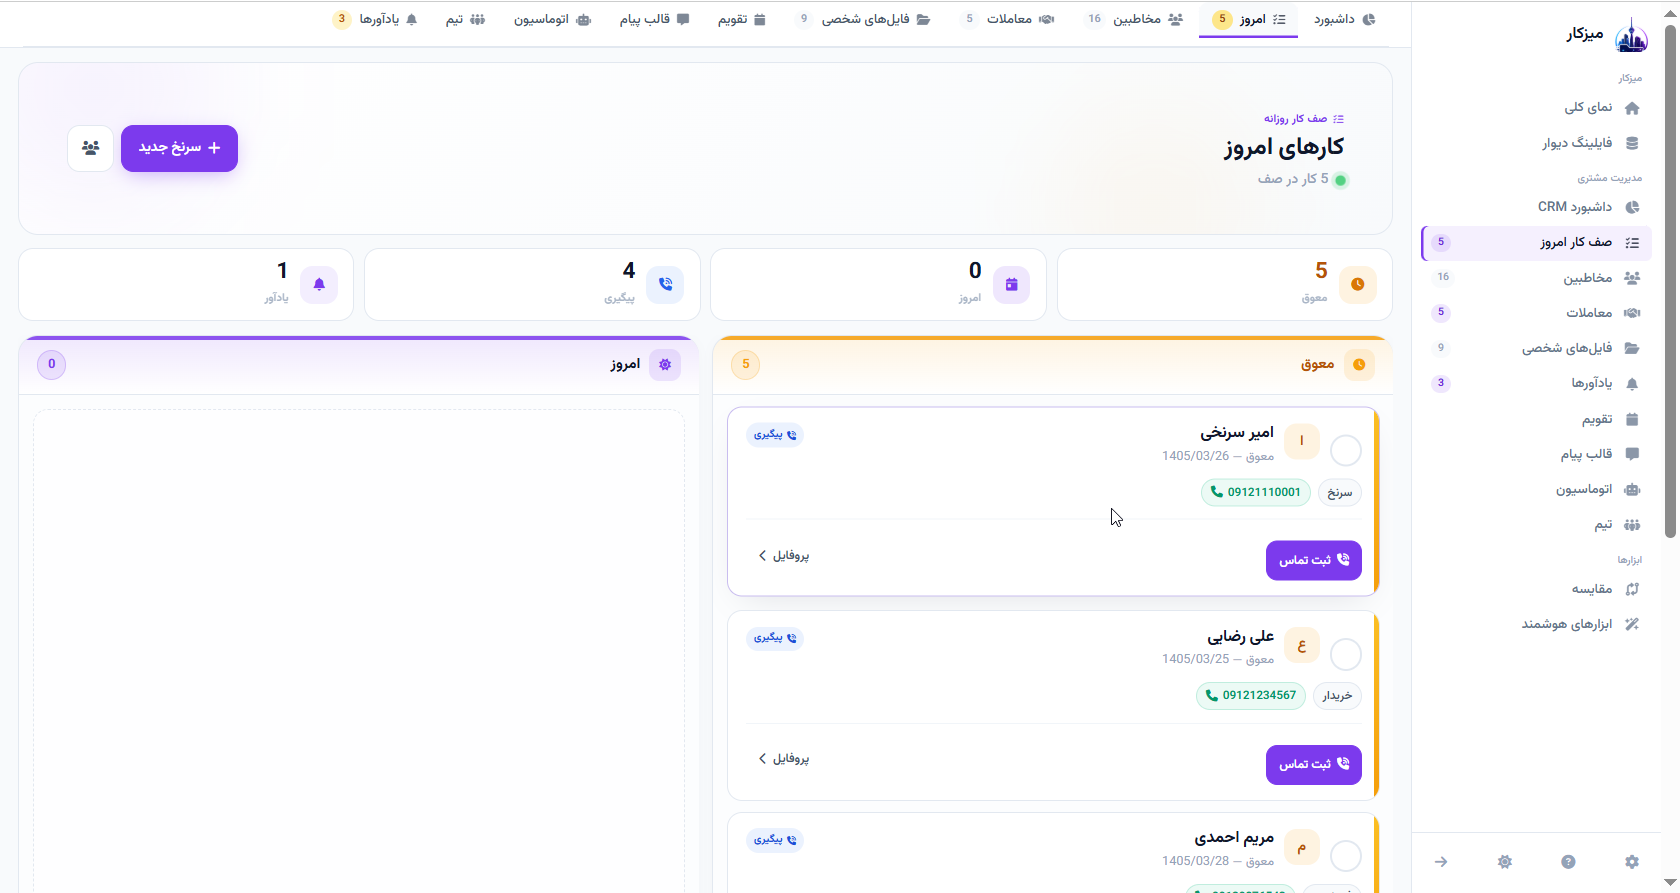Click the people icon beside sidebar مخاطبین
This screenshot has height=893, width=1680.
[1632, 278]
